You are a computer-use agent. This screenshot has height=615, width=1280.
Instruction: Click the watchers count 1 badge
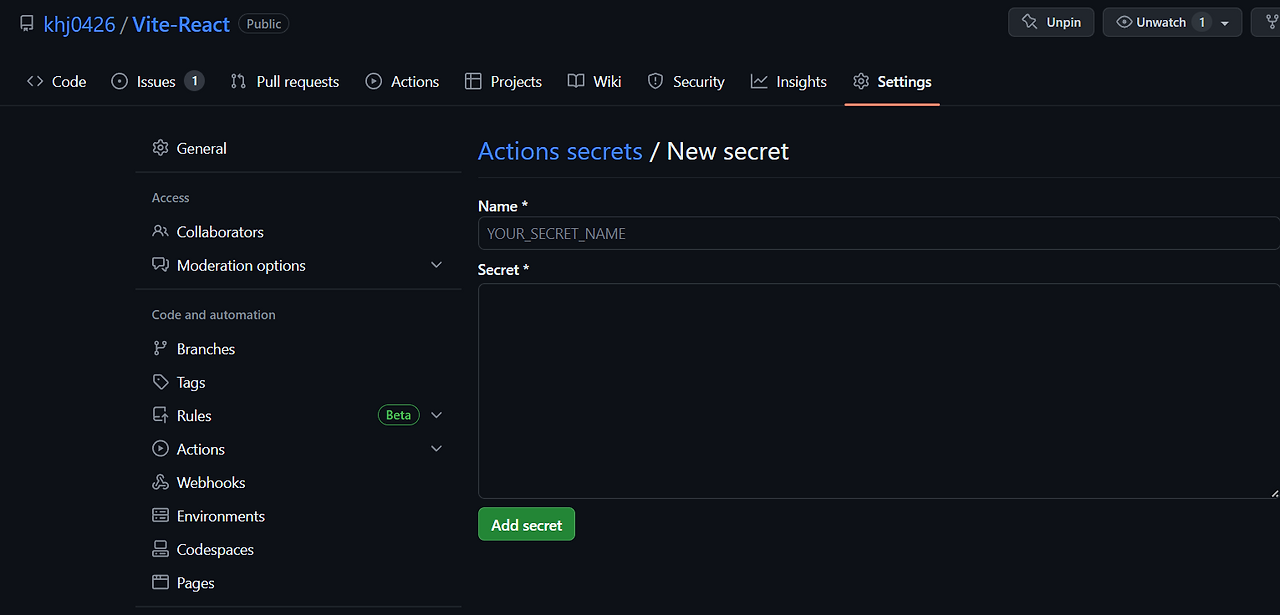(x=1202, y=22)
